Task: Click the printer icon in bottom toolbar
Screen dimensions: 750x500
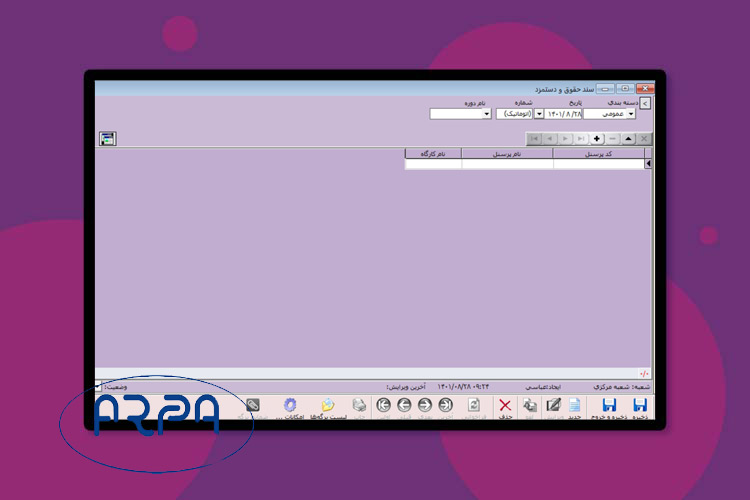Action: tap(359, 405)
